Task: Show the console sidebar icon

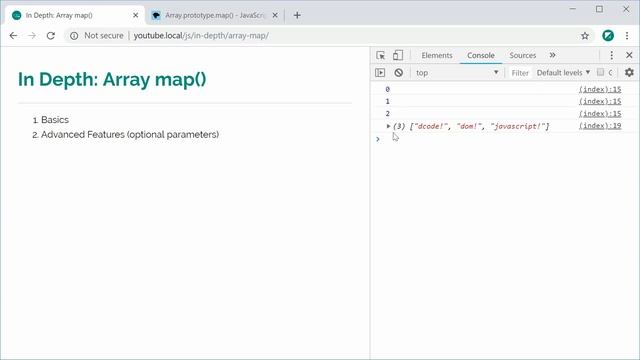Action: click(x=380, y=73)
